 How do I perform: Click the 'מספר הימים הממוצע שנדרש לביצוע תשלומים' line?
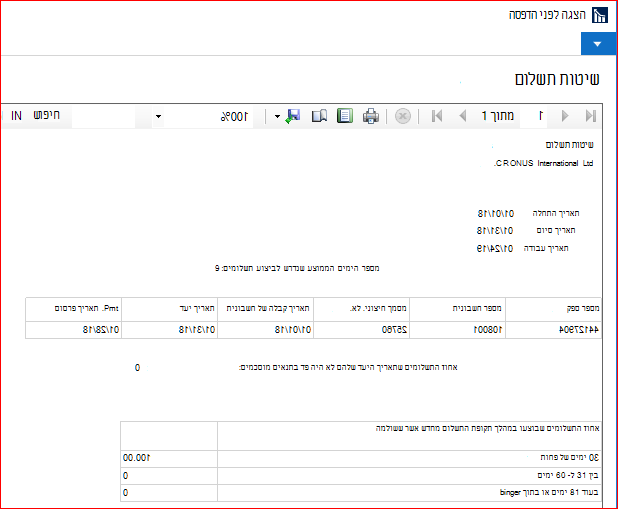[297, 268]
